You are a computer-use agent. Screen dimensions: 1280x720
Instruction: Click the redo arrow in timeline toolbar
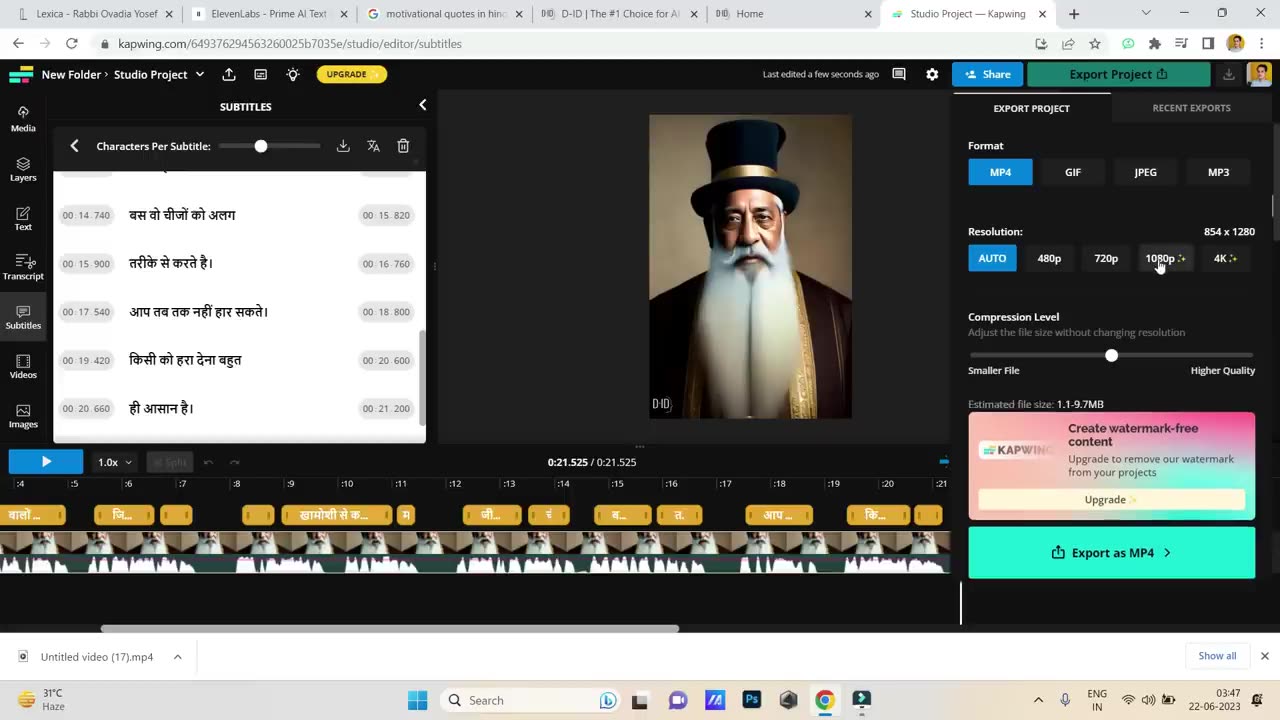coord(235,462)
